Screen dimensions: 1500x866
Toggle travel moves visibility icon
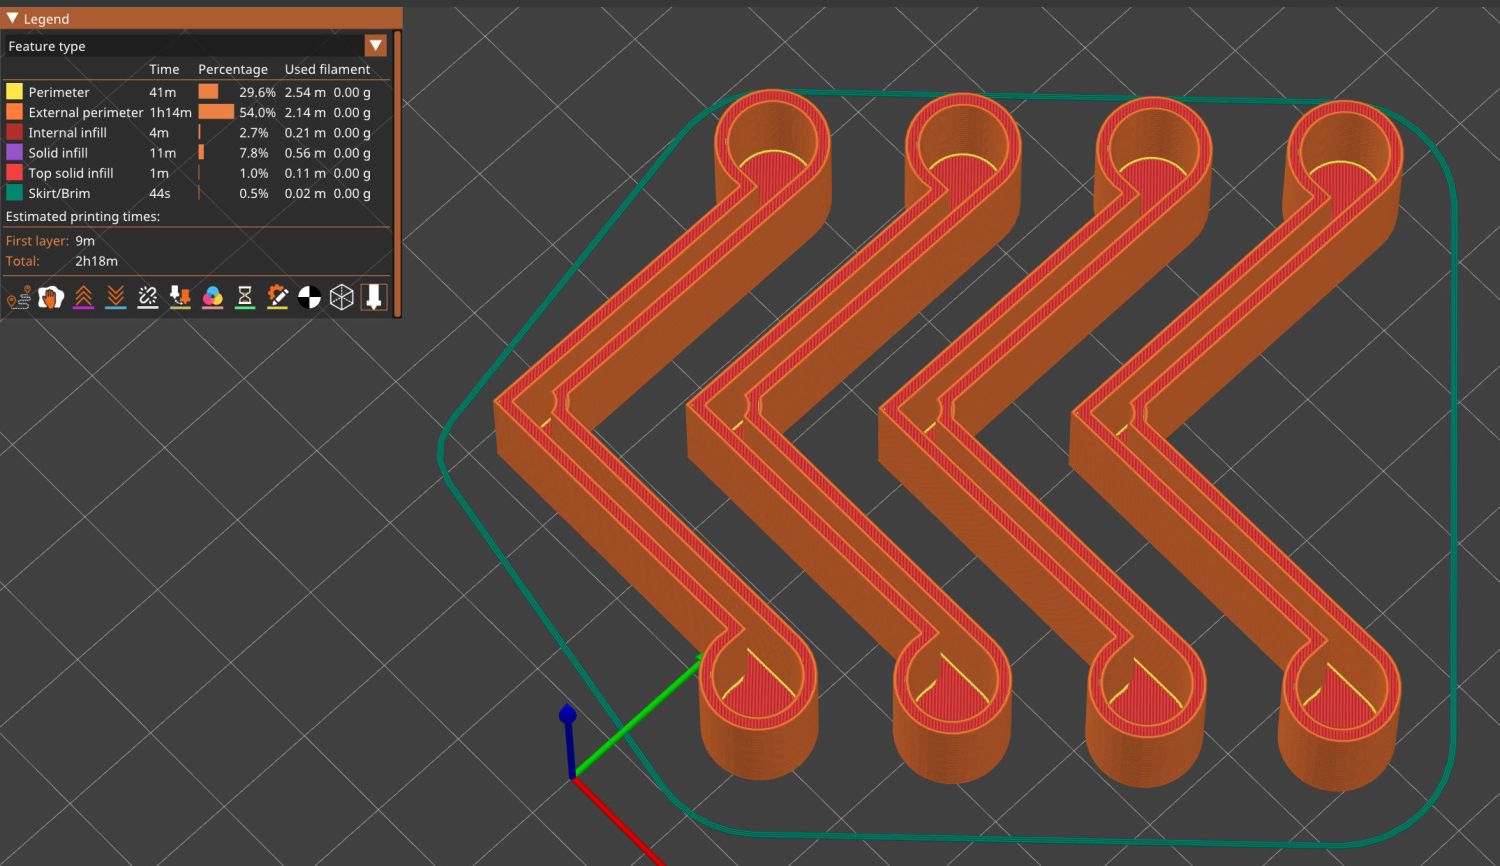click(x=18, y=297)
